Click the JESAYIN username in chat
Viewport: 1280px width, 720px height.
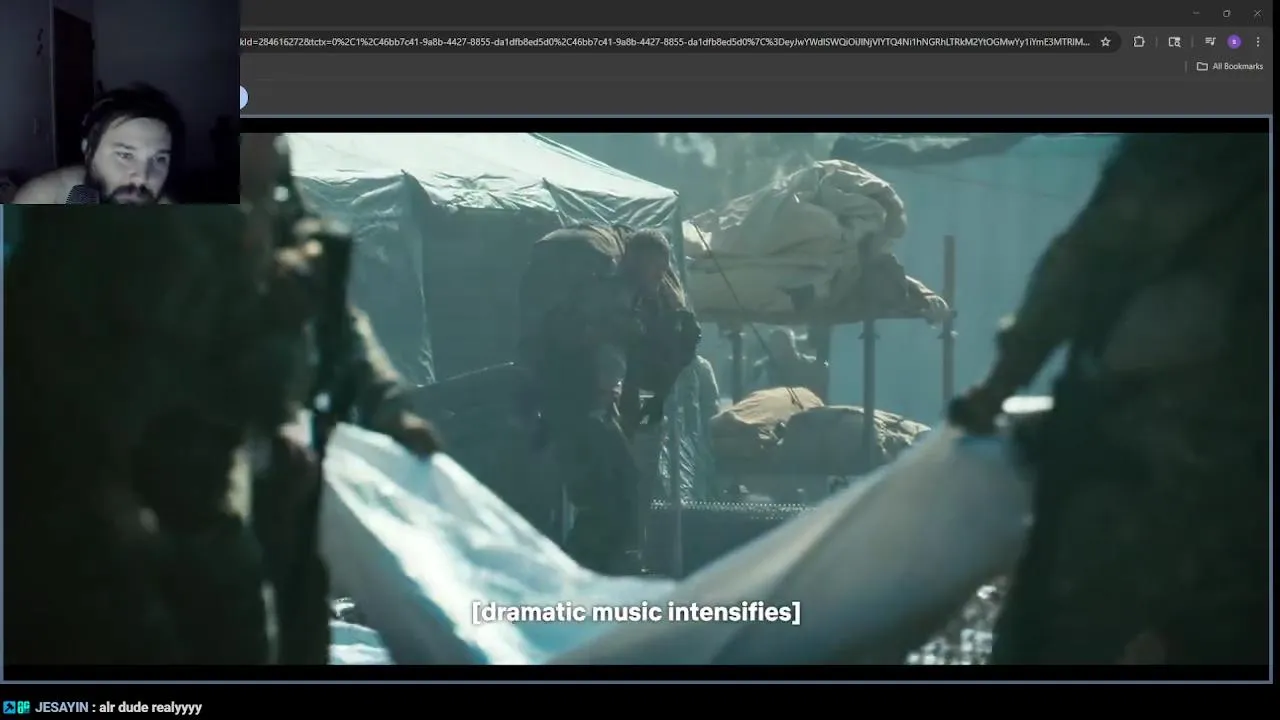(61, 707)
